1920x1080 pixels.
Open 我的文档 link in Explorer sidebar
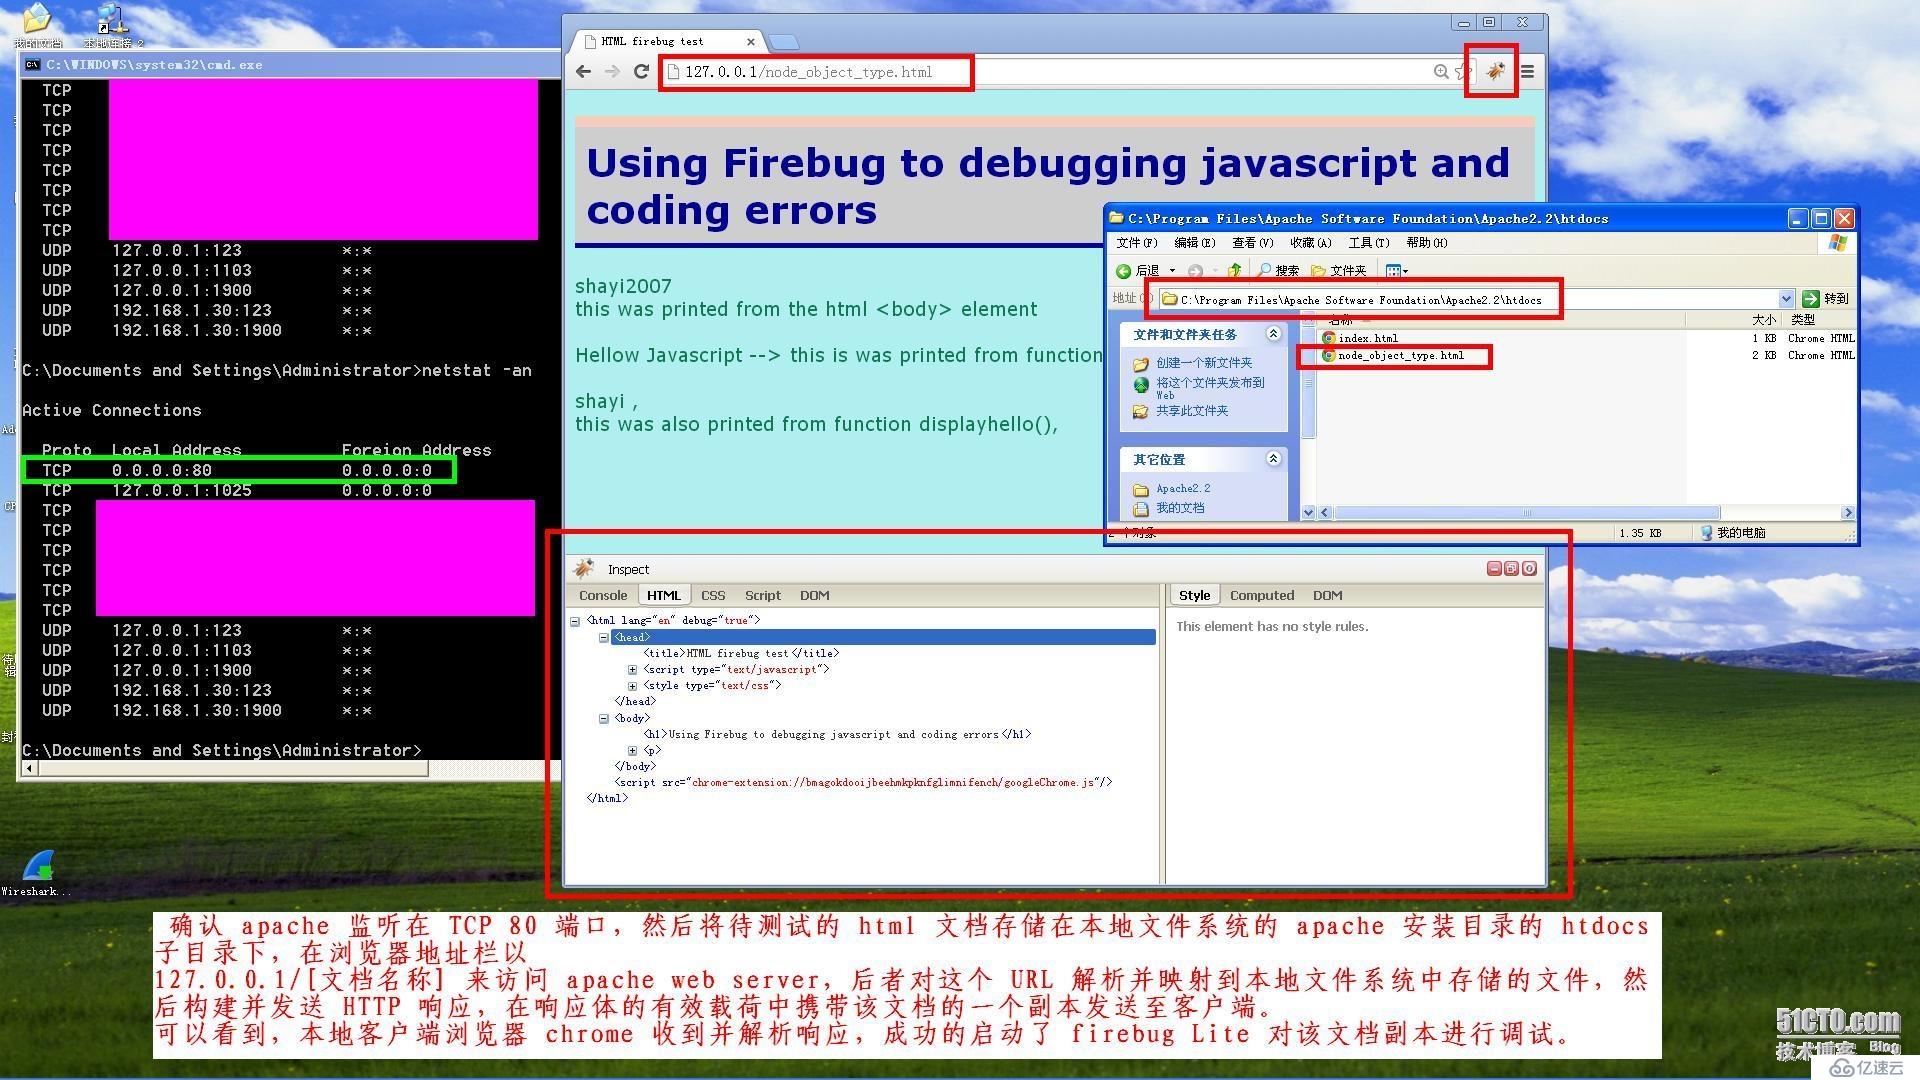tap(1180, 508)
